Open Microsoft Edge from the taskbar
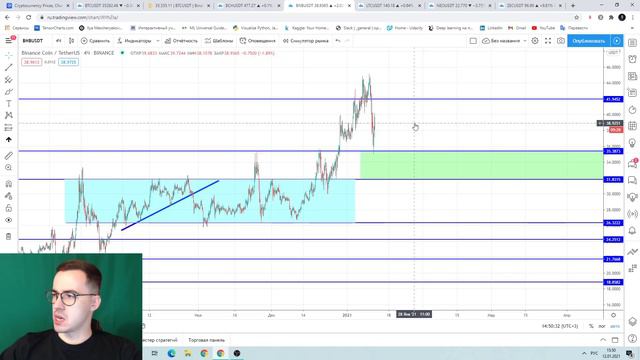This screenshot has width=640, height=360. 171,353
